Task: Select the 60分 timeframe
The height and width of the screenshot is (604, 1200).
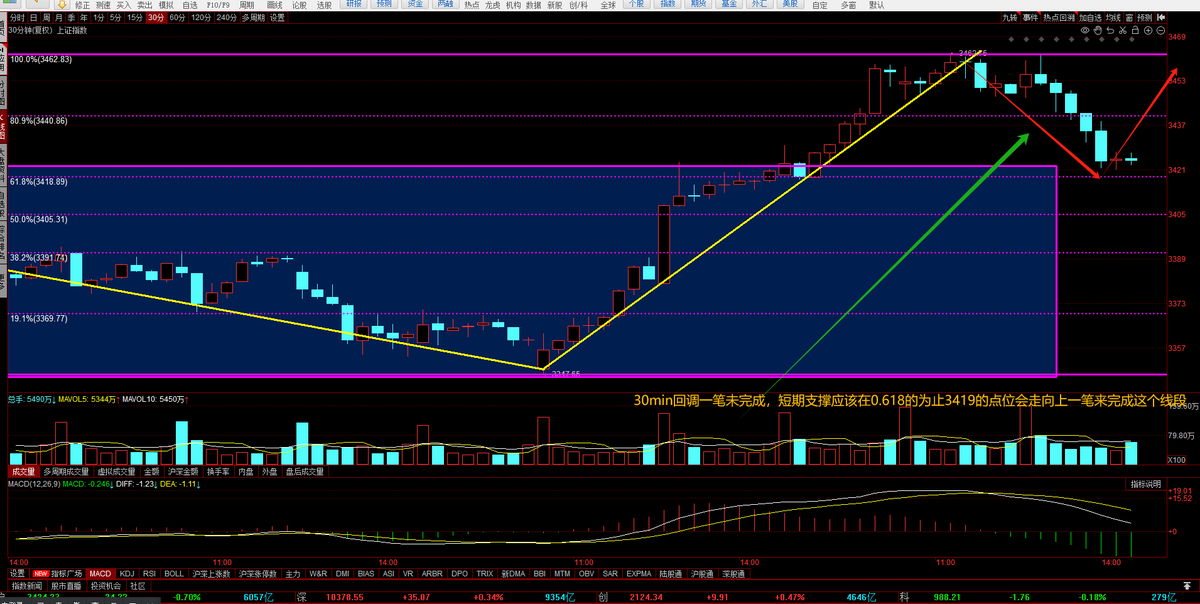Action: click(177, 18)
